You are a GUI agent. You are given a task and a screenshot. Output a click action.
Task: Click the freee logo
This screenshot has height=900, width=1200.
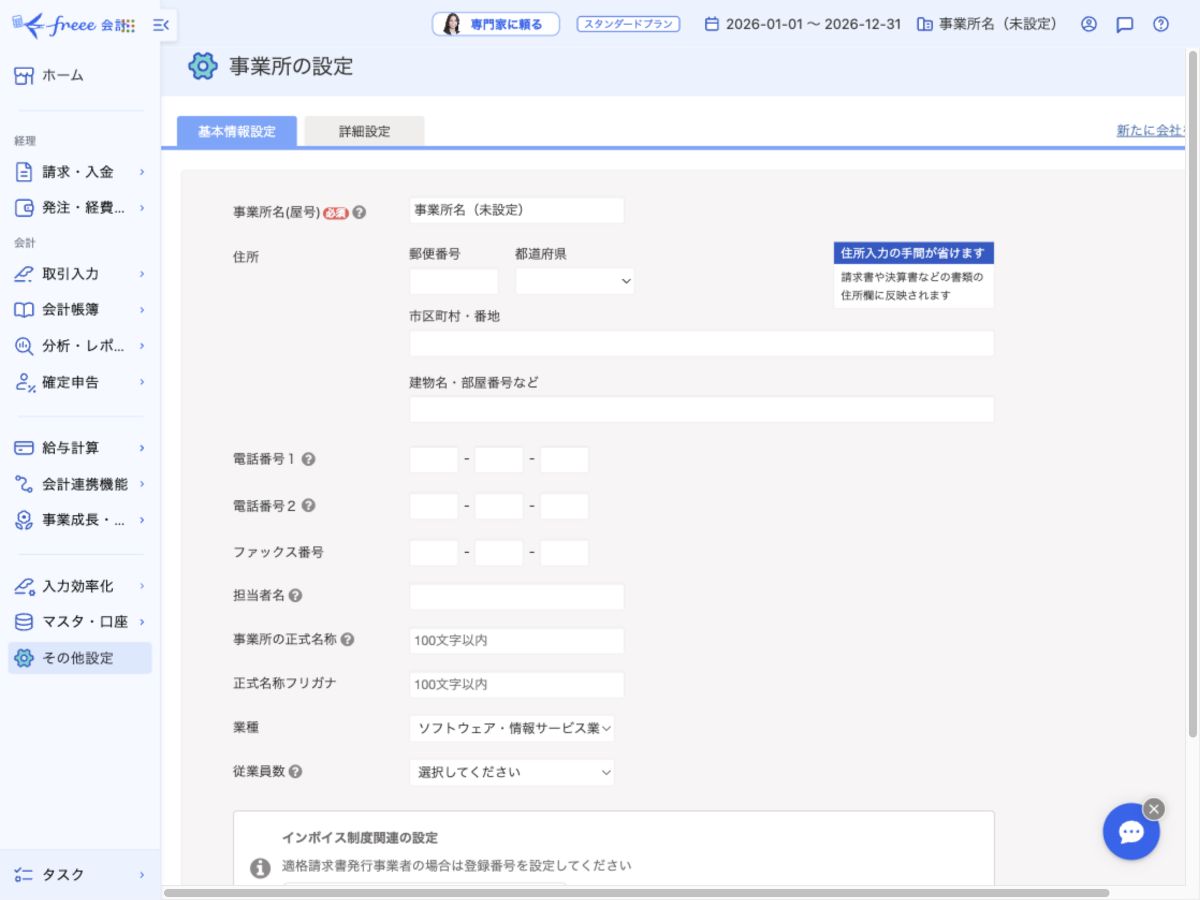73,25
